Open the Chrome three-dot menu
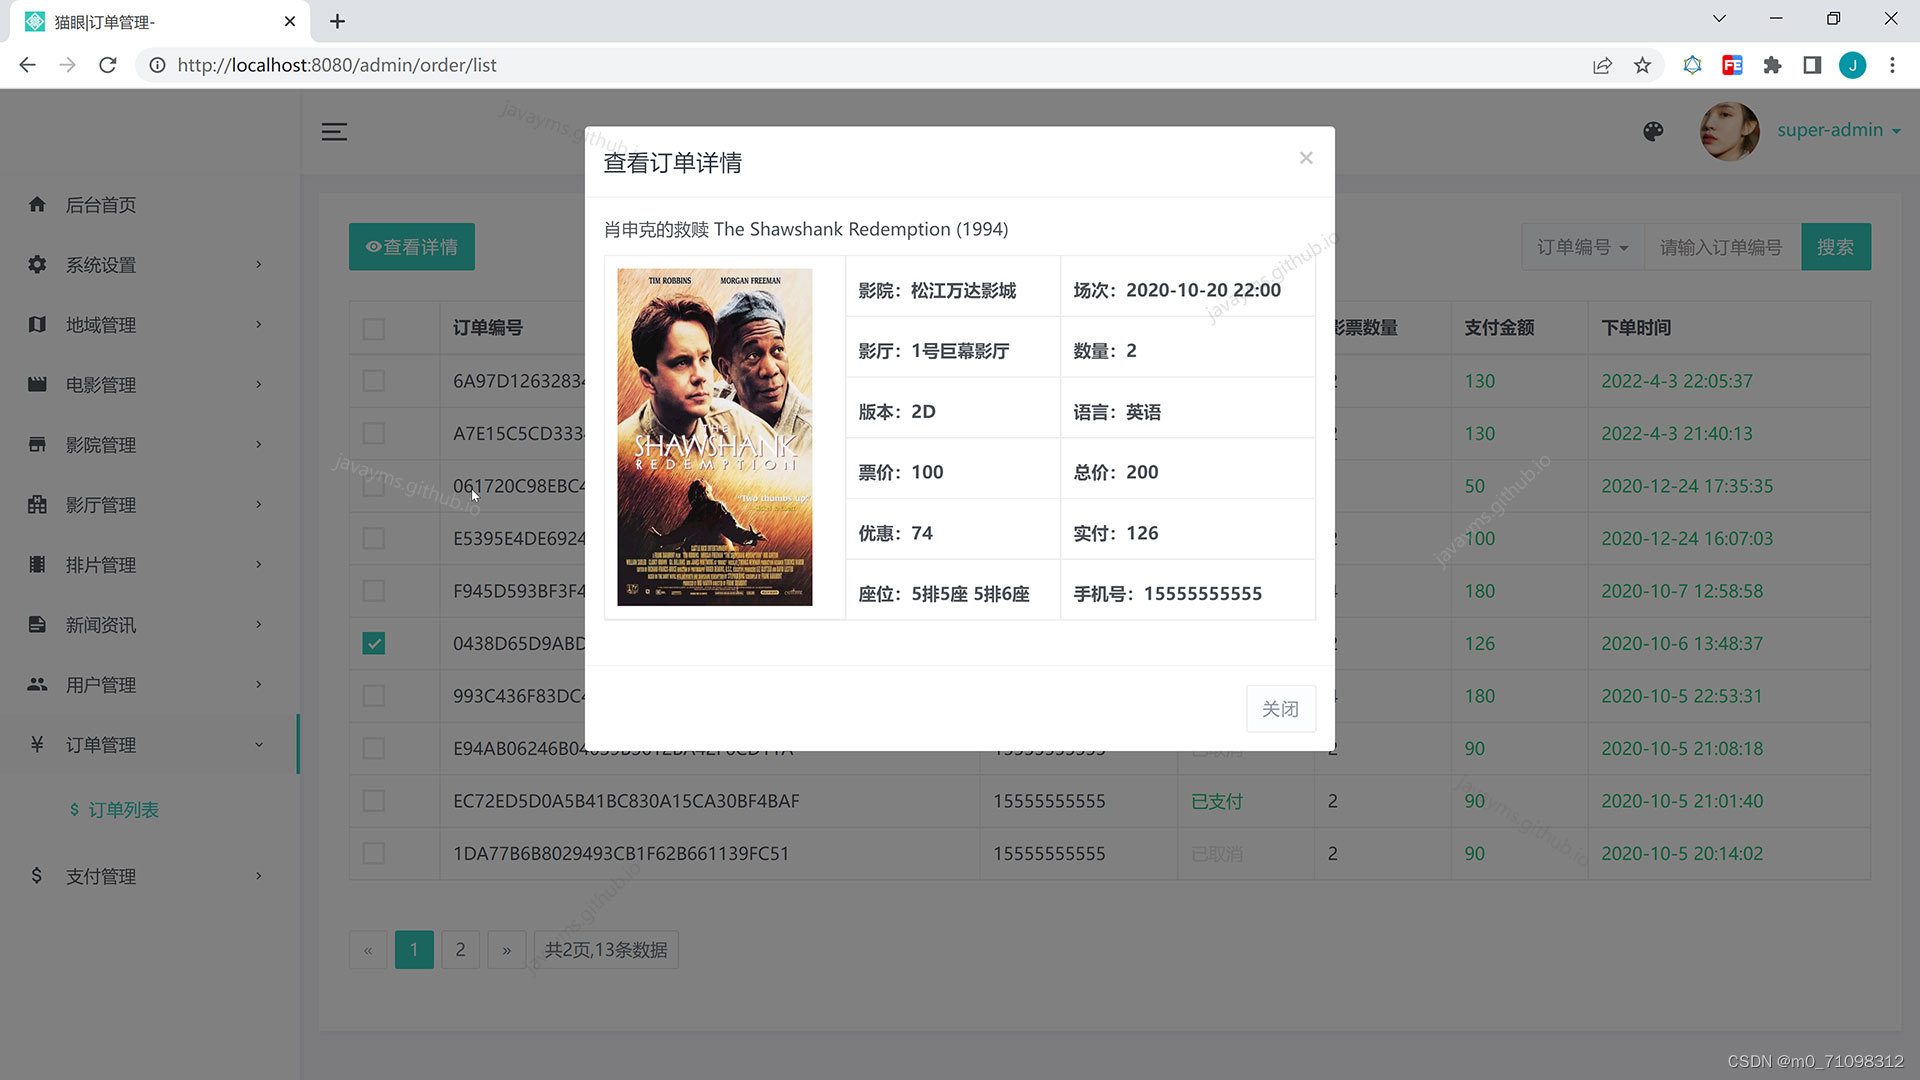Screen dimensions: 1920x1080 click(x=1892, y=65)
